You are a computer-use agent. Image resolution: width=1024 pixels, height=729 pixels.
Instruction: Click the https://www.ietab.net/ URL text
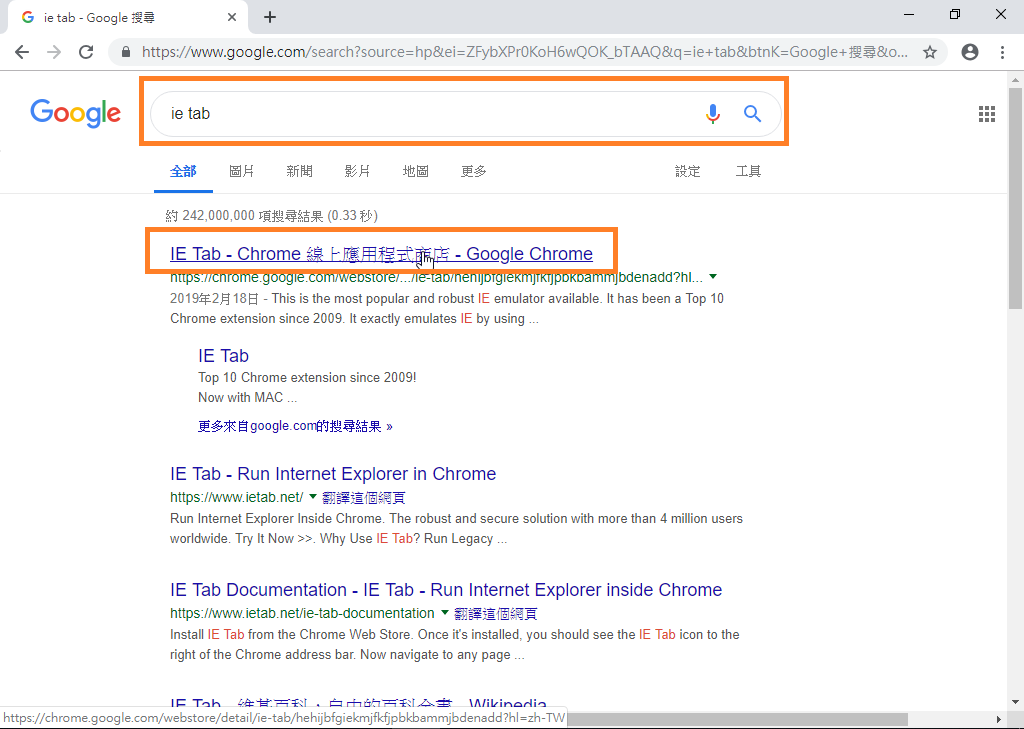[236, 497]
